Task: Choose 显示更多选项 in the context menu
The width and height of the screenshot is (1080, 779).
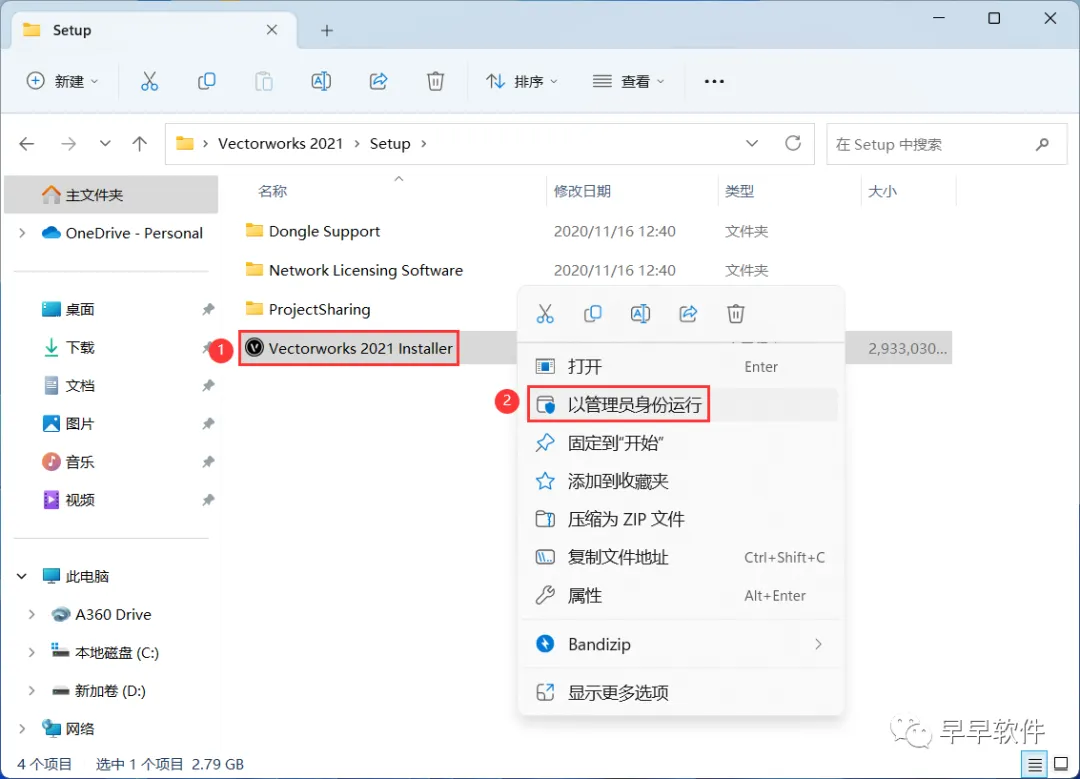Action: pyautogui.click(x=681, y=692)
